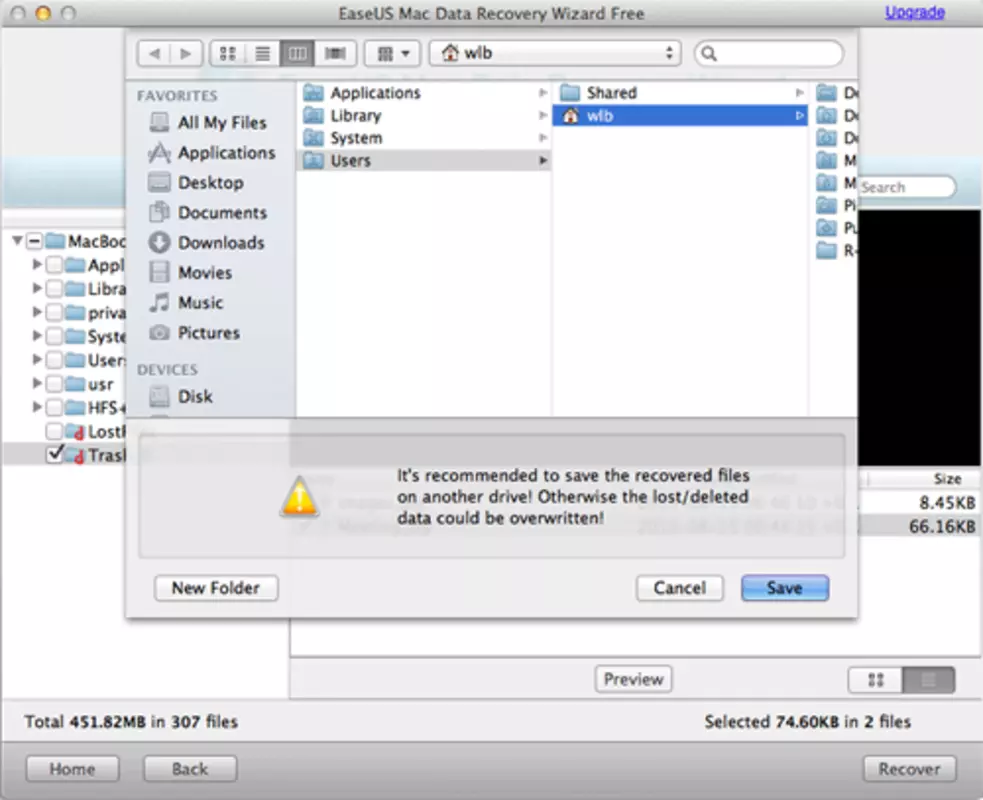
Task: Click the Back button
Action: pos(190,769)
